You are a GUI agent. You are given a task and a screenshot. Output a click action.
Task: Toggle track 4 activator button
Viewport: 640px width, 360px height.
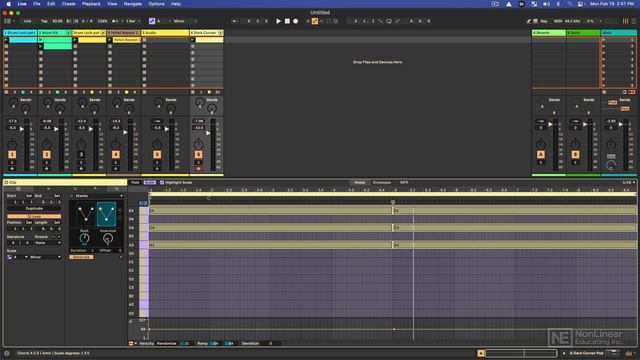116,154
